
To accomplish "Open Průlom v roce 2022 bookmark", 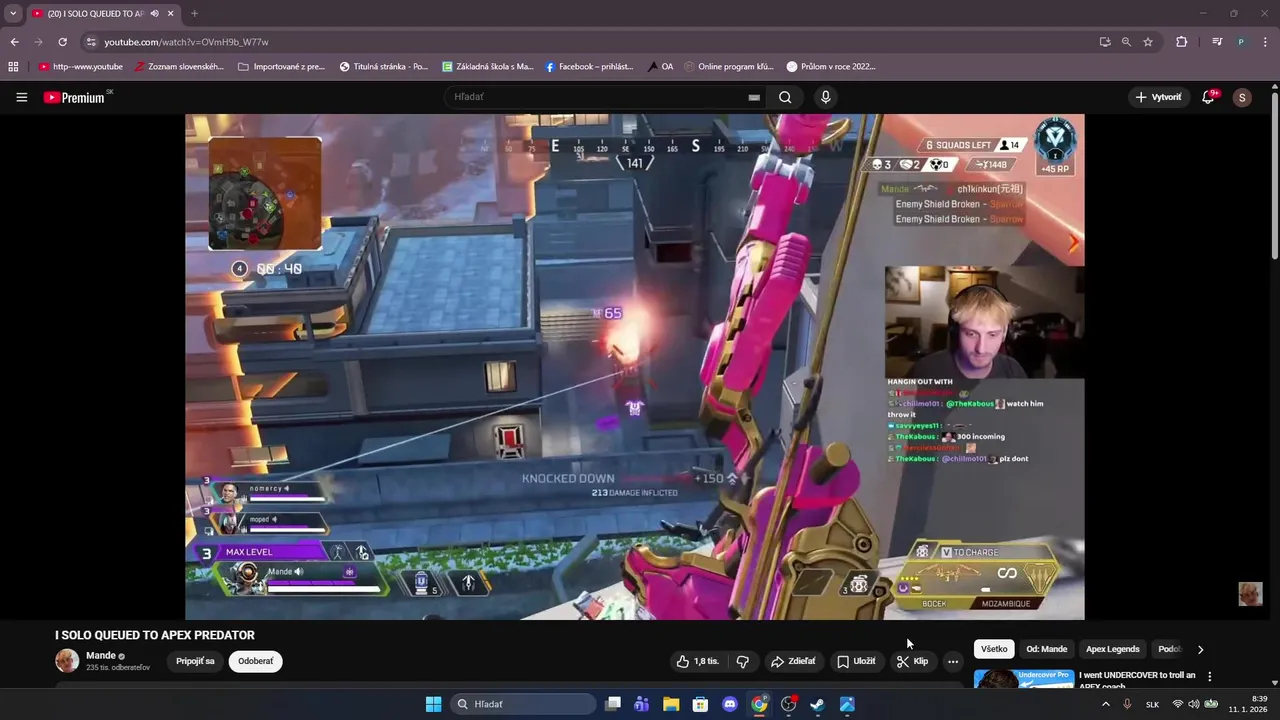I will [831, 67].
